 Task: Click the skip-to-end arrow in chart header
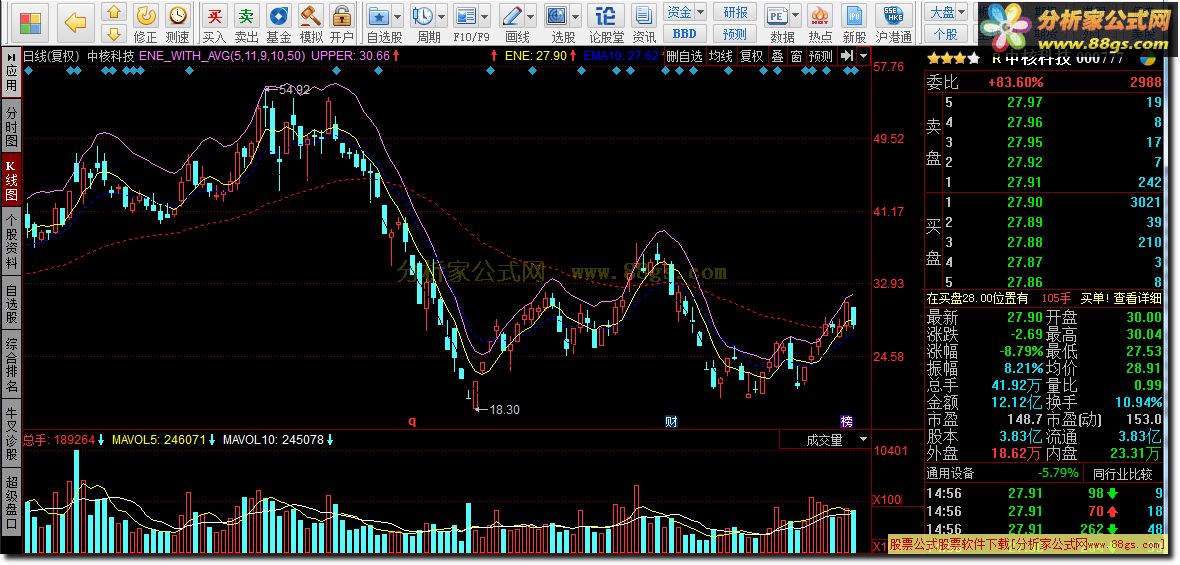click(x=847, y=56)
